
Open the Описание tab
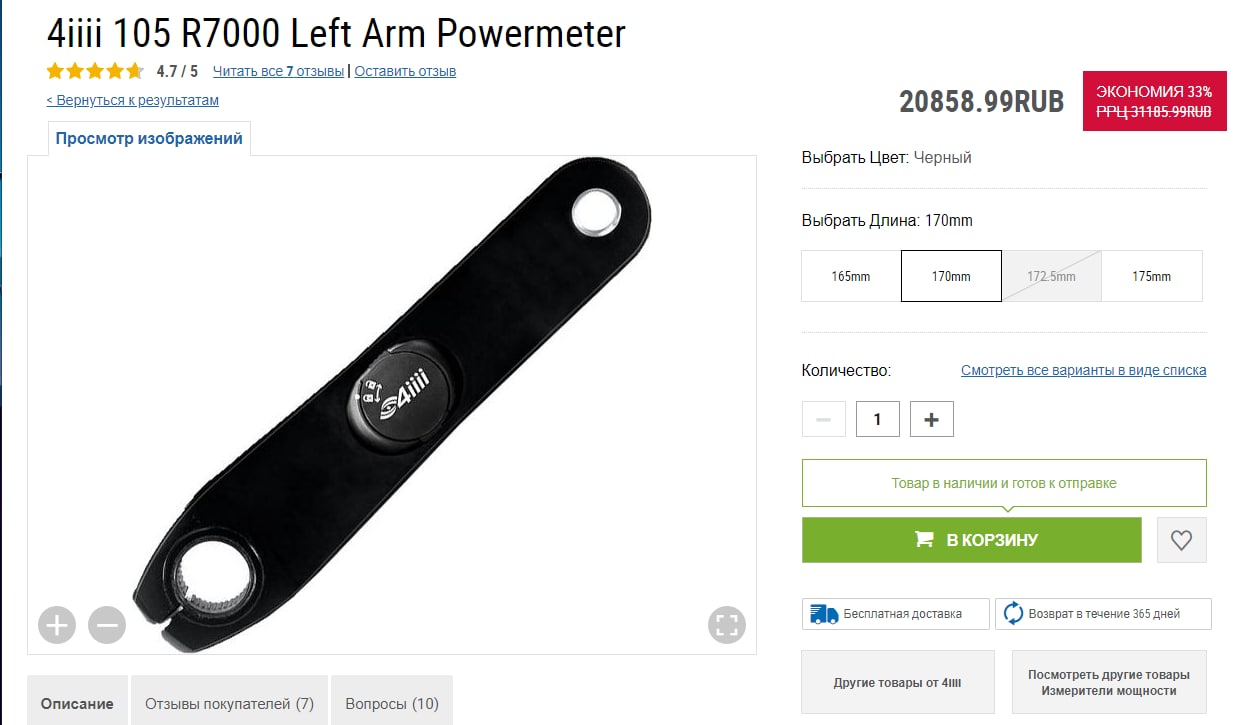coord(77,703)
